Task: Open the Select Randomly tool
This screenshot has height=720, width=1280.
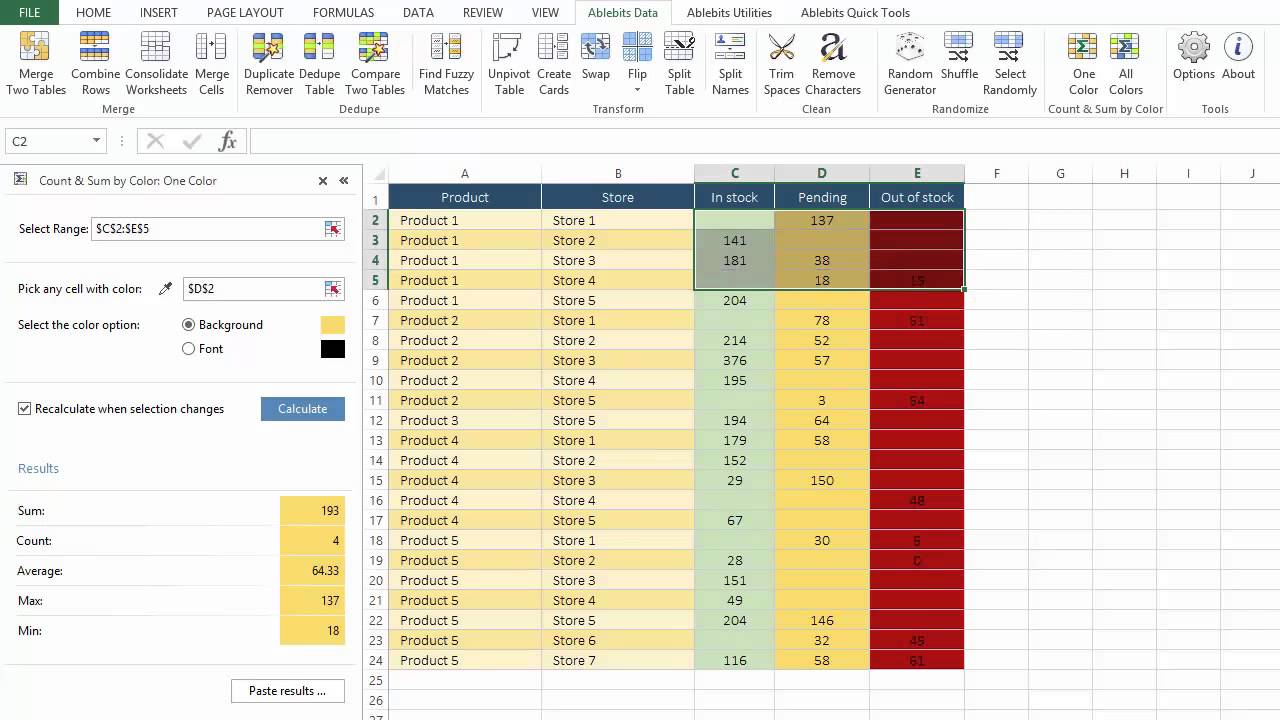Action: (1010, 64)
